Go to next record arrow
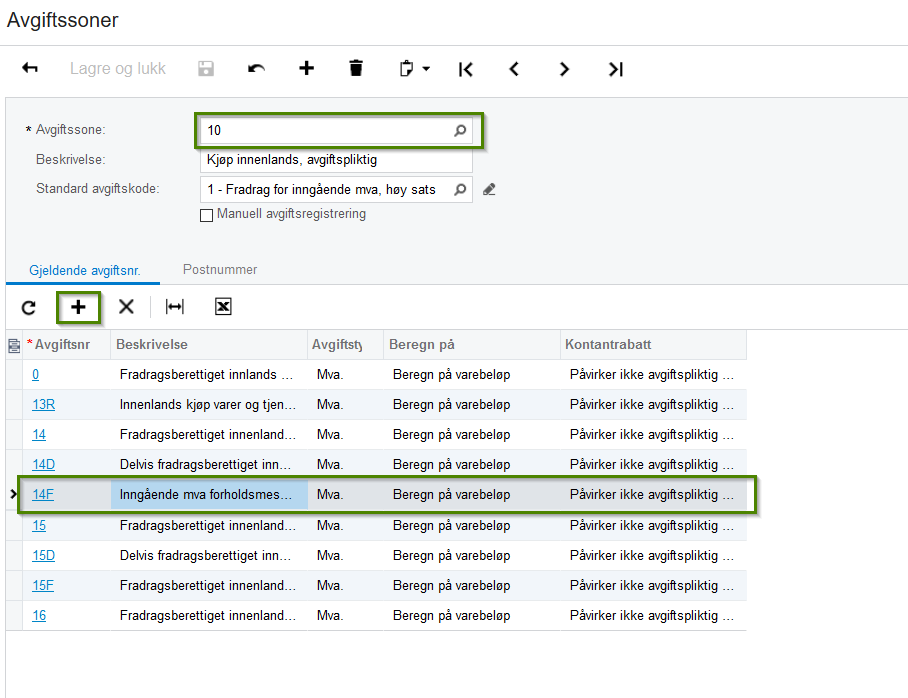 point(565,69)
